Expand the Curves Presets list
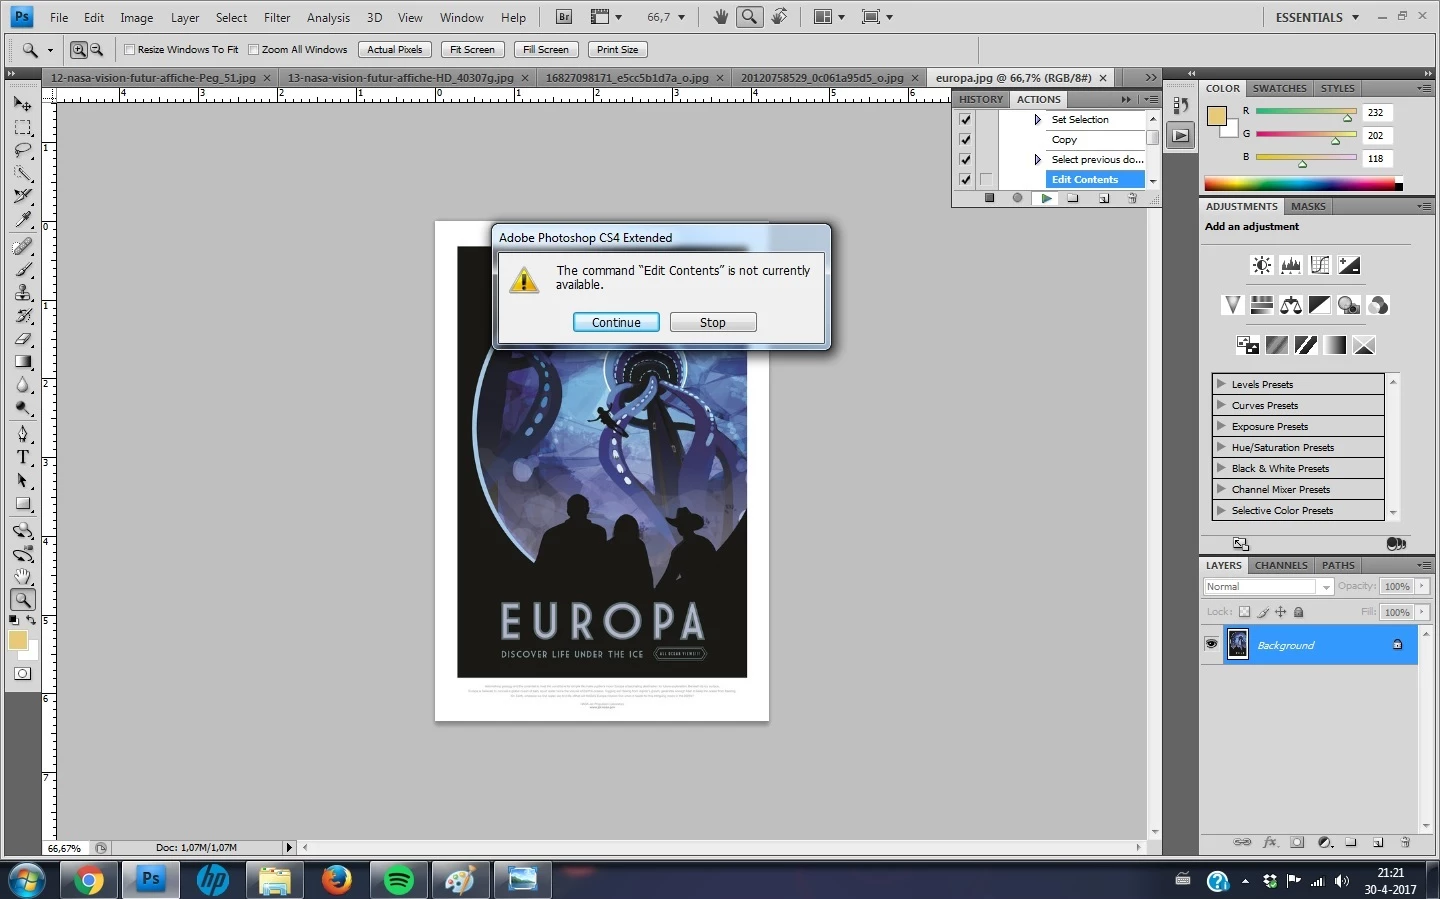1440x899 pixels. coord(1221,405)
